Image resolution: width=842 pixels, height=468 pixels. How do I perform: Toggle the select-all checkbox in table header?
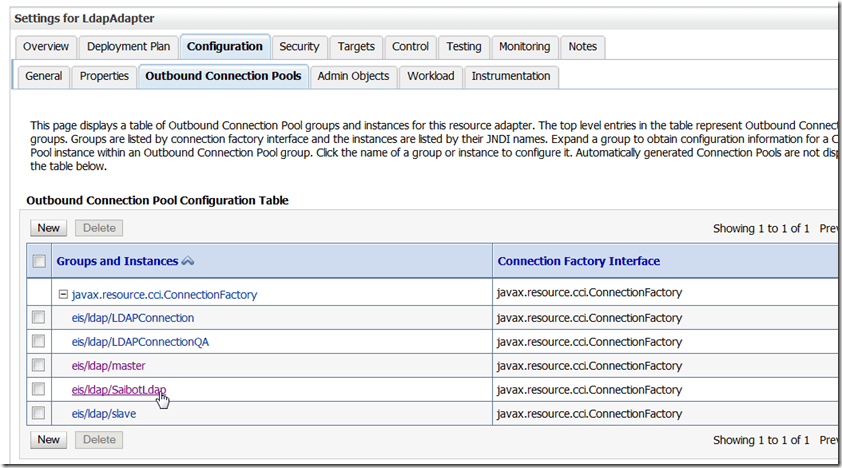[x=39, y=262]
